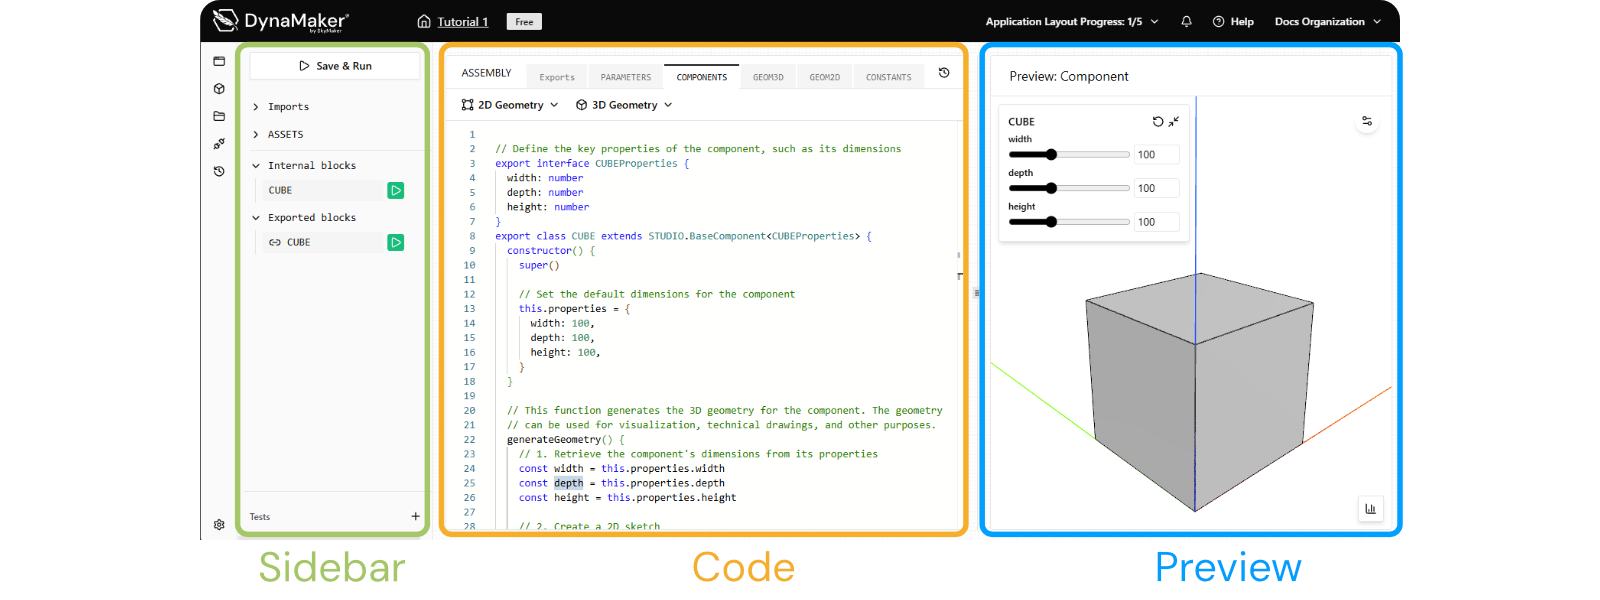Collapse the CUBE parameter panel

click(x=1174, y=121)
